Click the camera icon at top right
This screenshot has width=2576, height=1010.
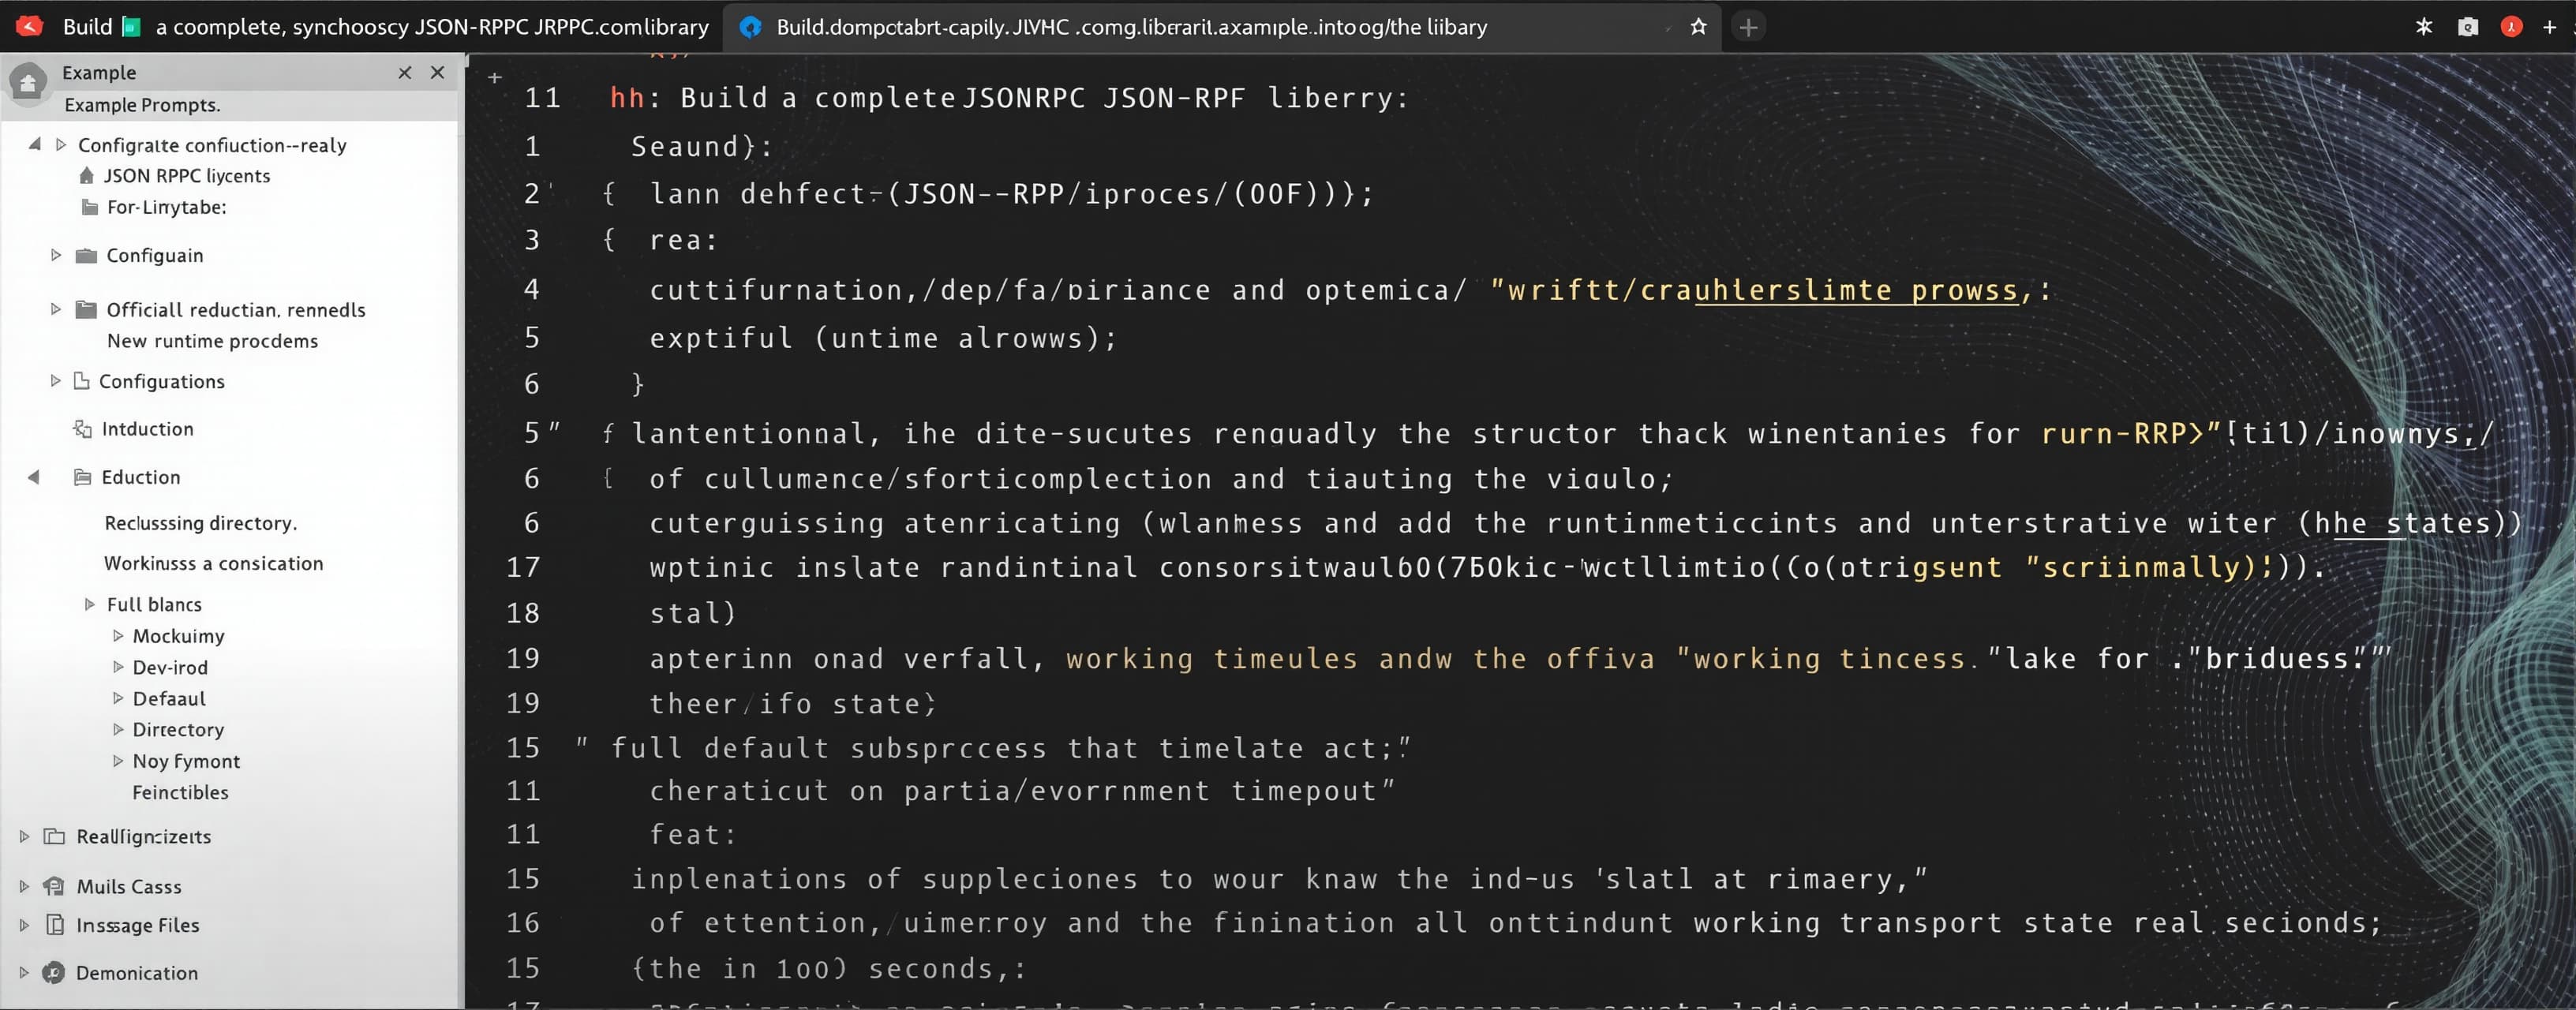(x=2468, y=27)
